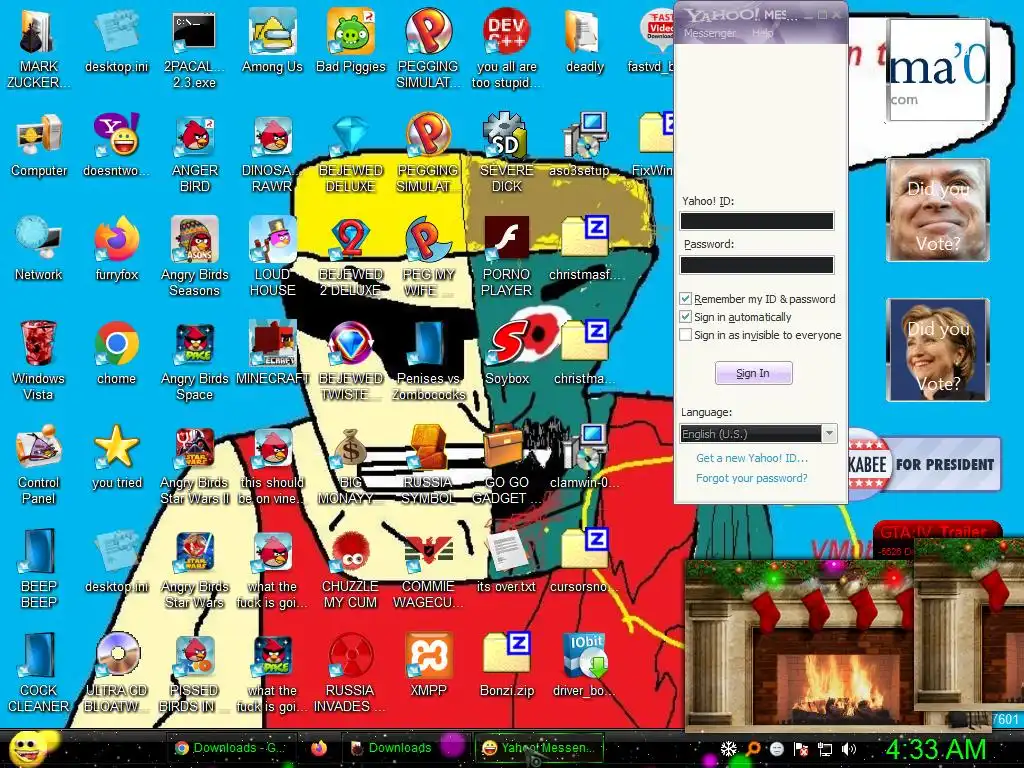The width and height of the screenshot is (1024, 768).
Task: Click the network tray icon
Action: click(x=825, y=749)
